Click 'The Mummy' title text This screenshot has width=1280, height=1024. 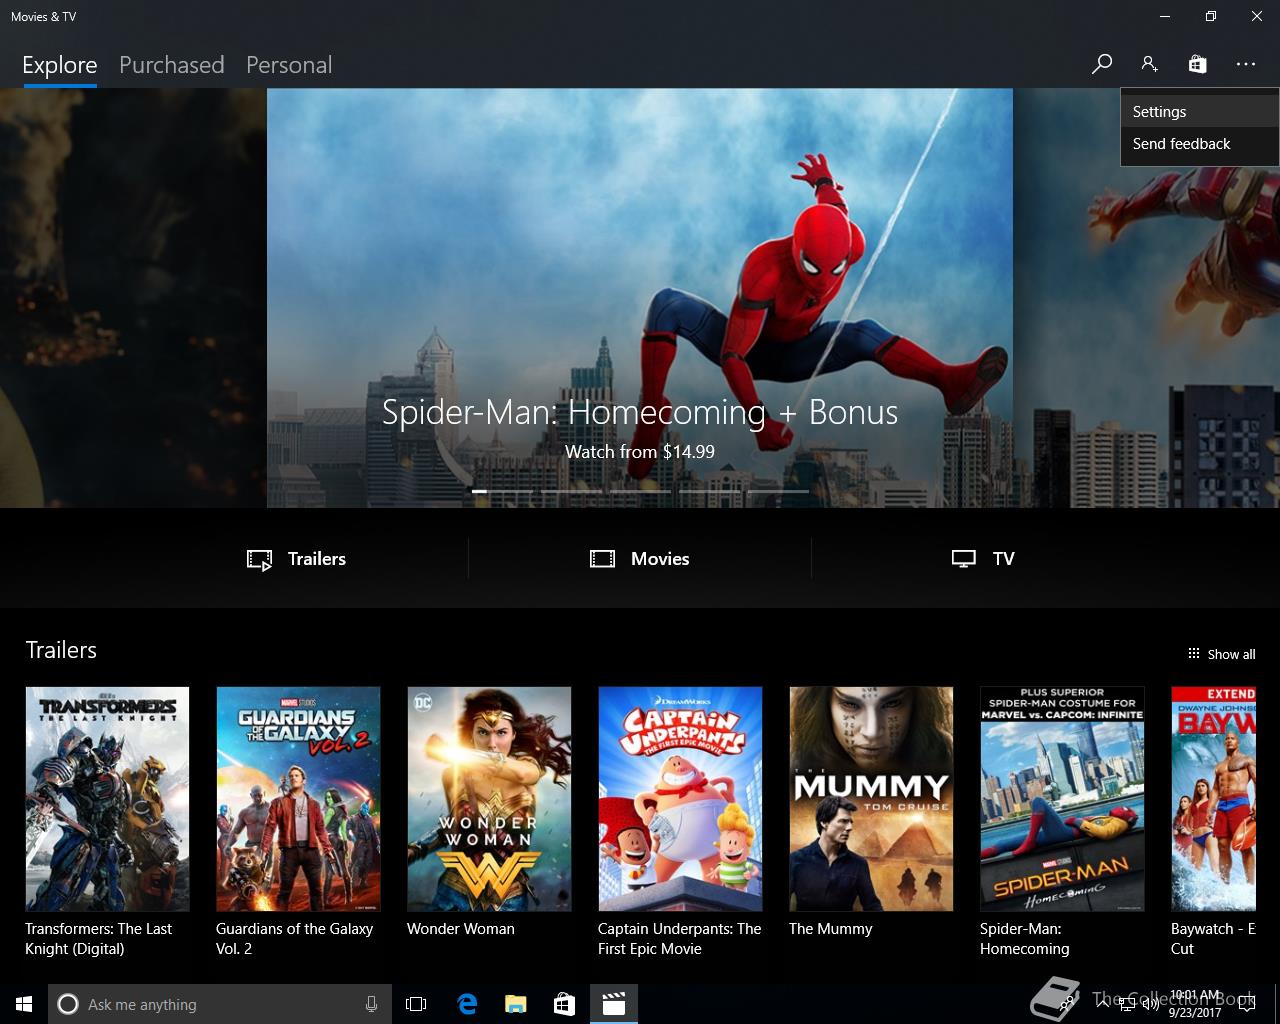tap(831, 929)
